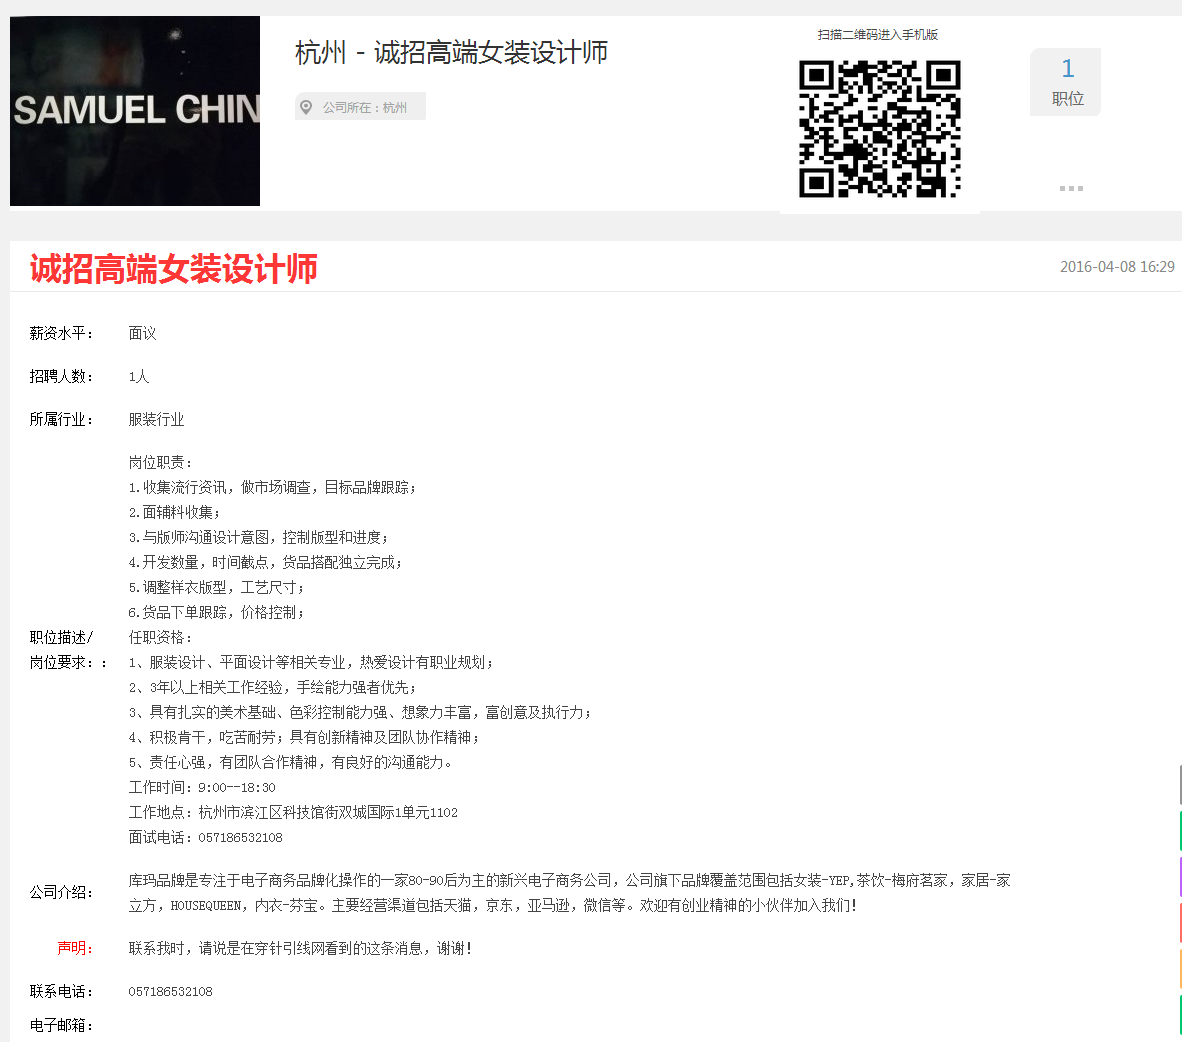Click the location pin icon

(x=306, y=107)
